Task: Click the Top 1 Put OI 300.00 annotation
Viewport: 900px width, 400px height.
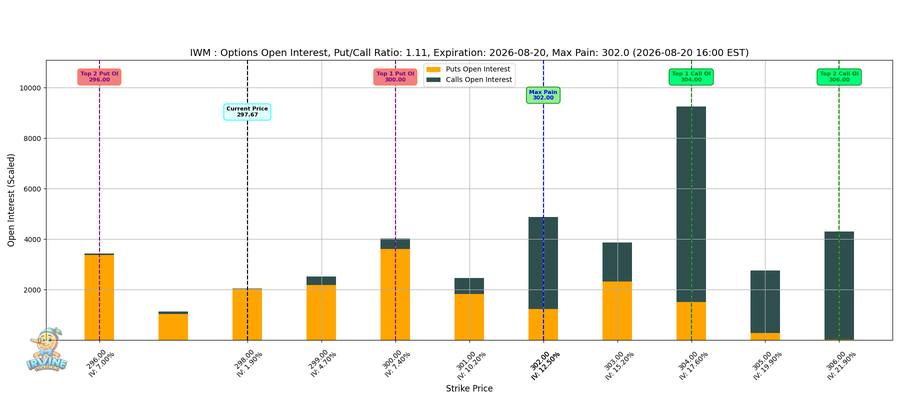Action: tap(395, 77)
